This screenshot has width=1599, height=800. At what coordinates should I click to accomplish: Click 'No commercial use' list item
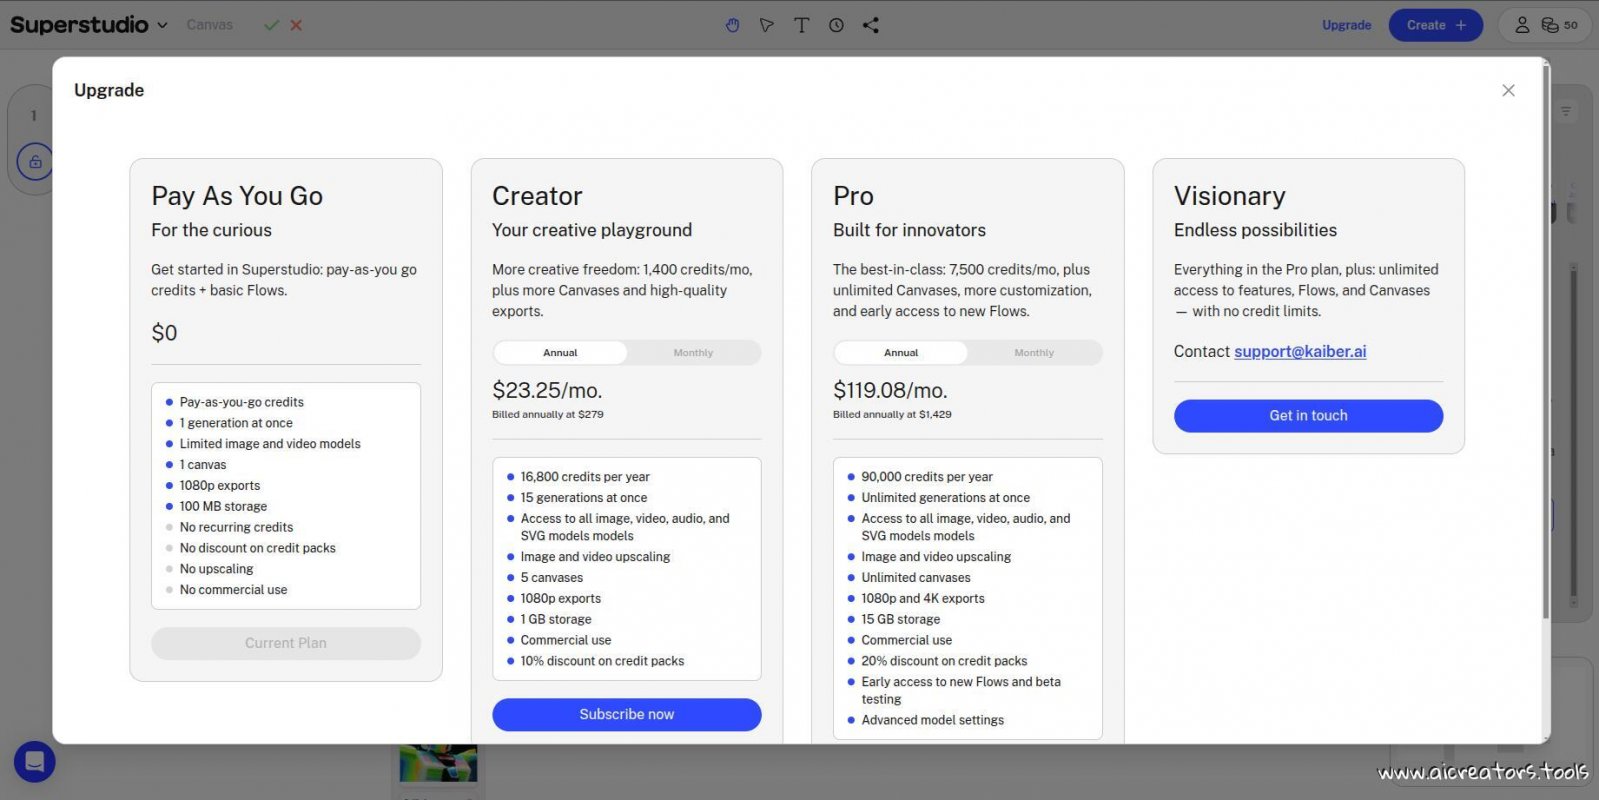click(233, 590)
